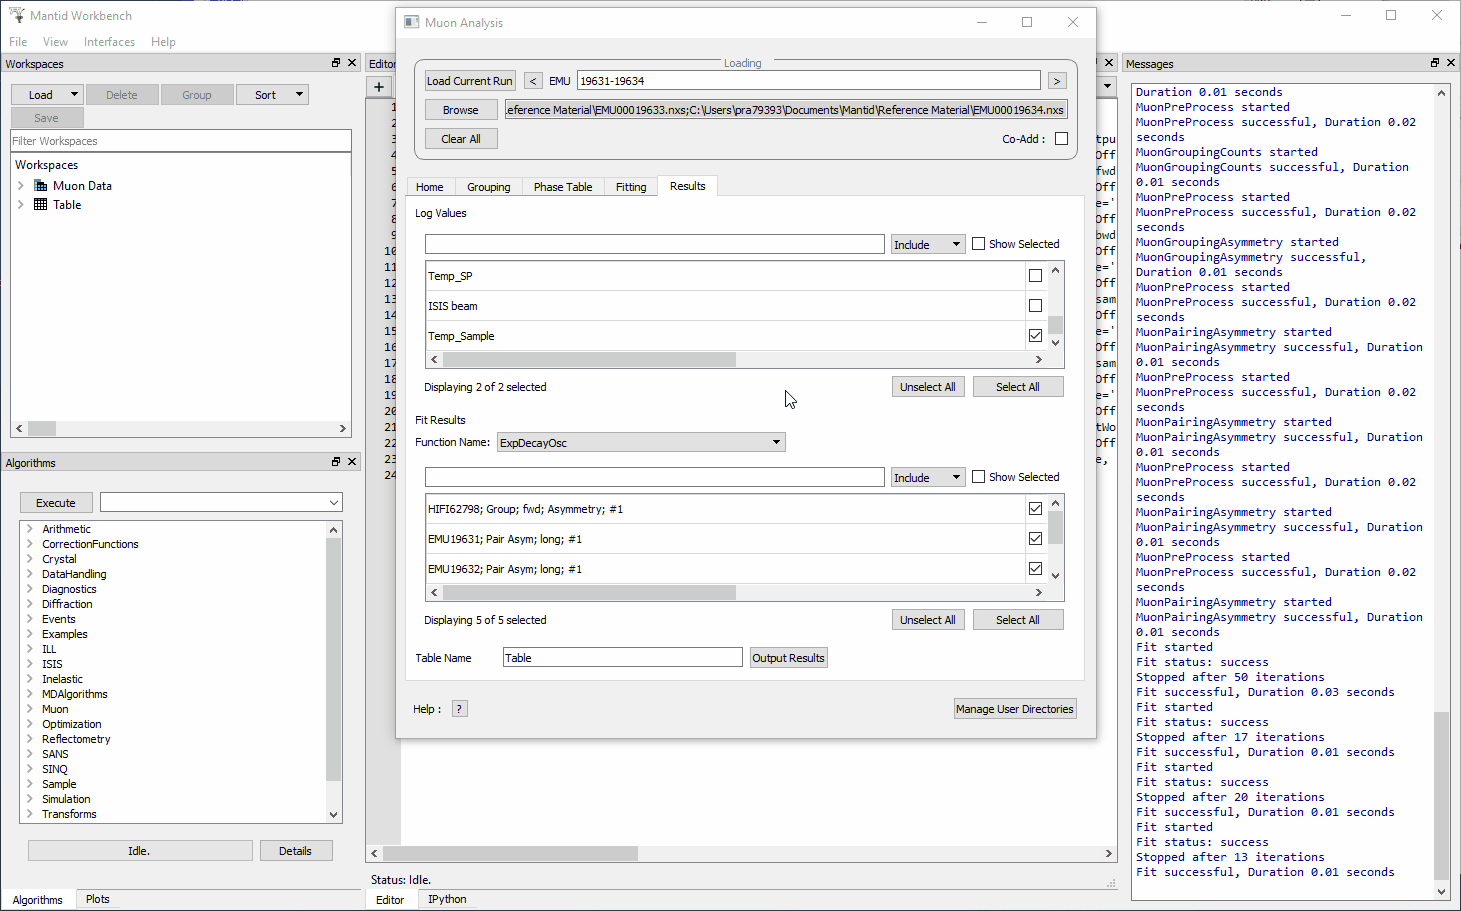Enable the Co-Add checkbox
1461x911 pixels.
pyautogui.click(x=1063, y=139)
